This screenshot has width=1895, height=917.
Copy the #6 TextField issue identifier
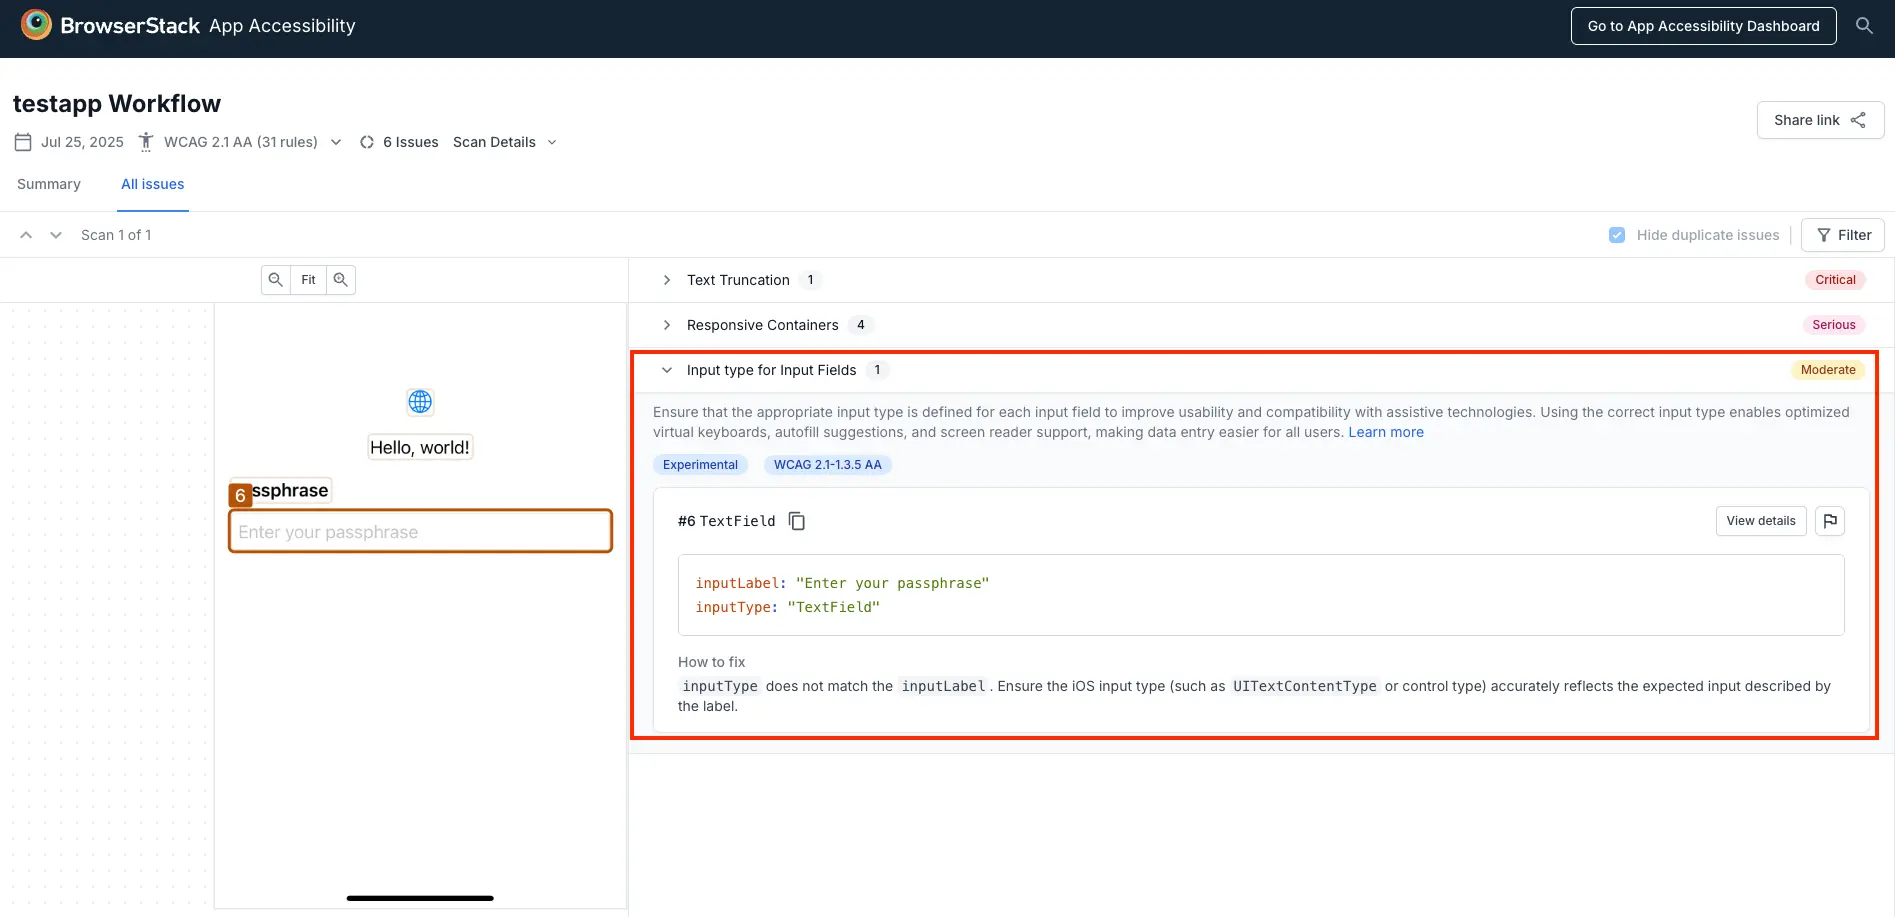coord(796,520)
